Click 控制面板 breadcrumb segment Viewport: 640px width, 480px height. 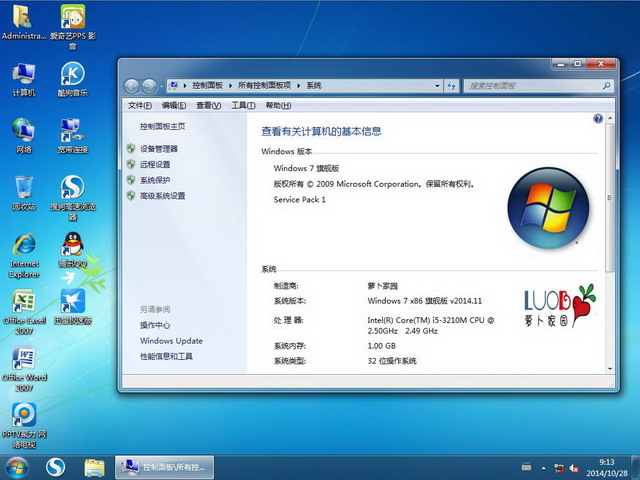point(207,85)
